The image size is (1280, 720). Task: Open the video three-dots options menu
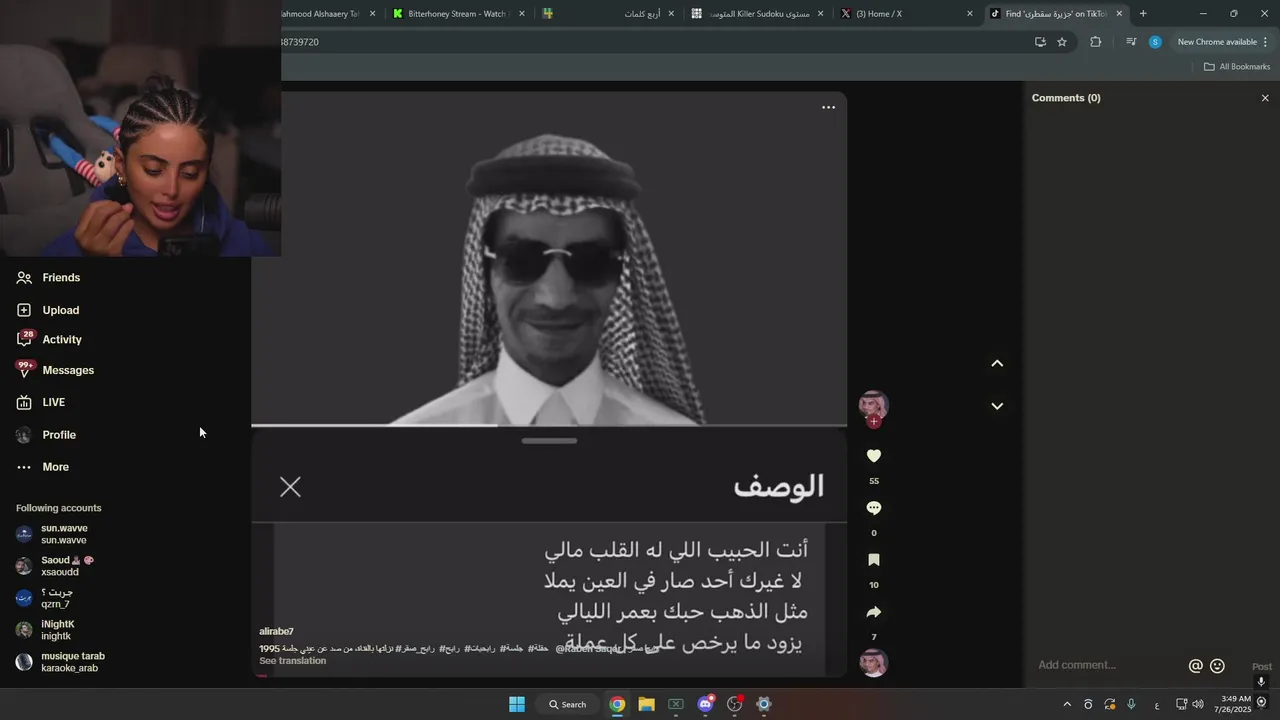pyautogui.click(x=828, y=108)
